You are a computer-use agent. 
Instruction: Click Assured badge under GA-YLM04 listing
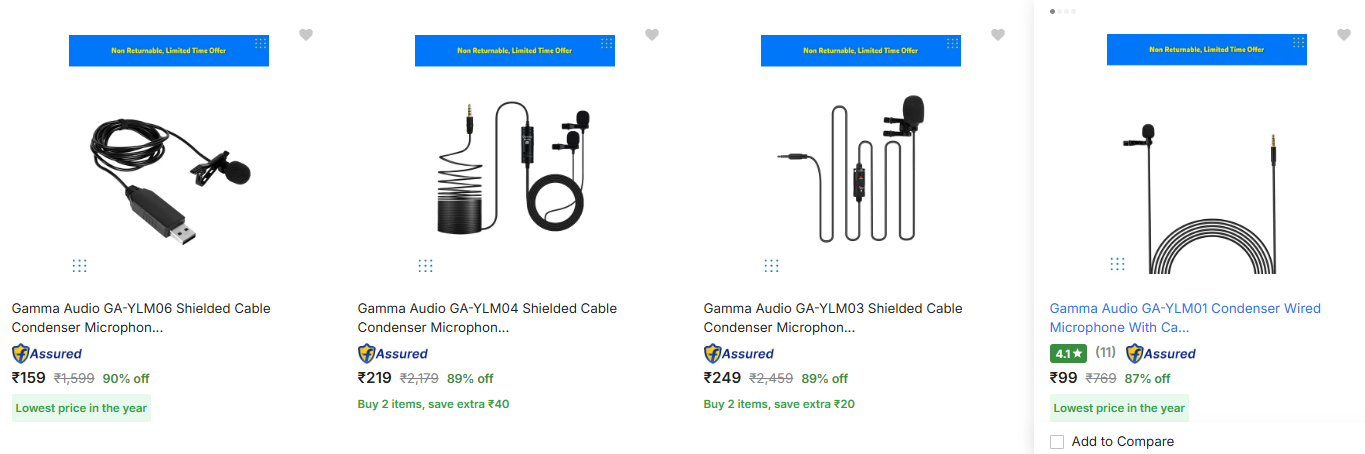point(393,353)
